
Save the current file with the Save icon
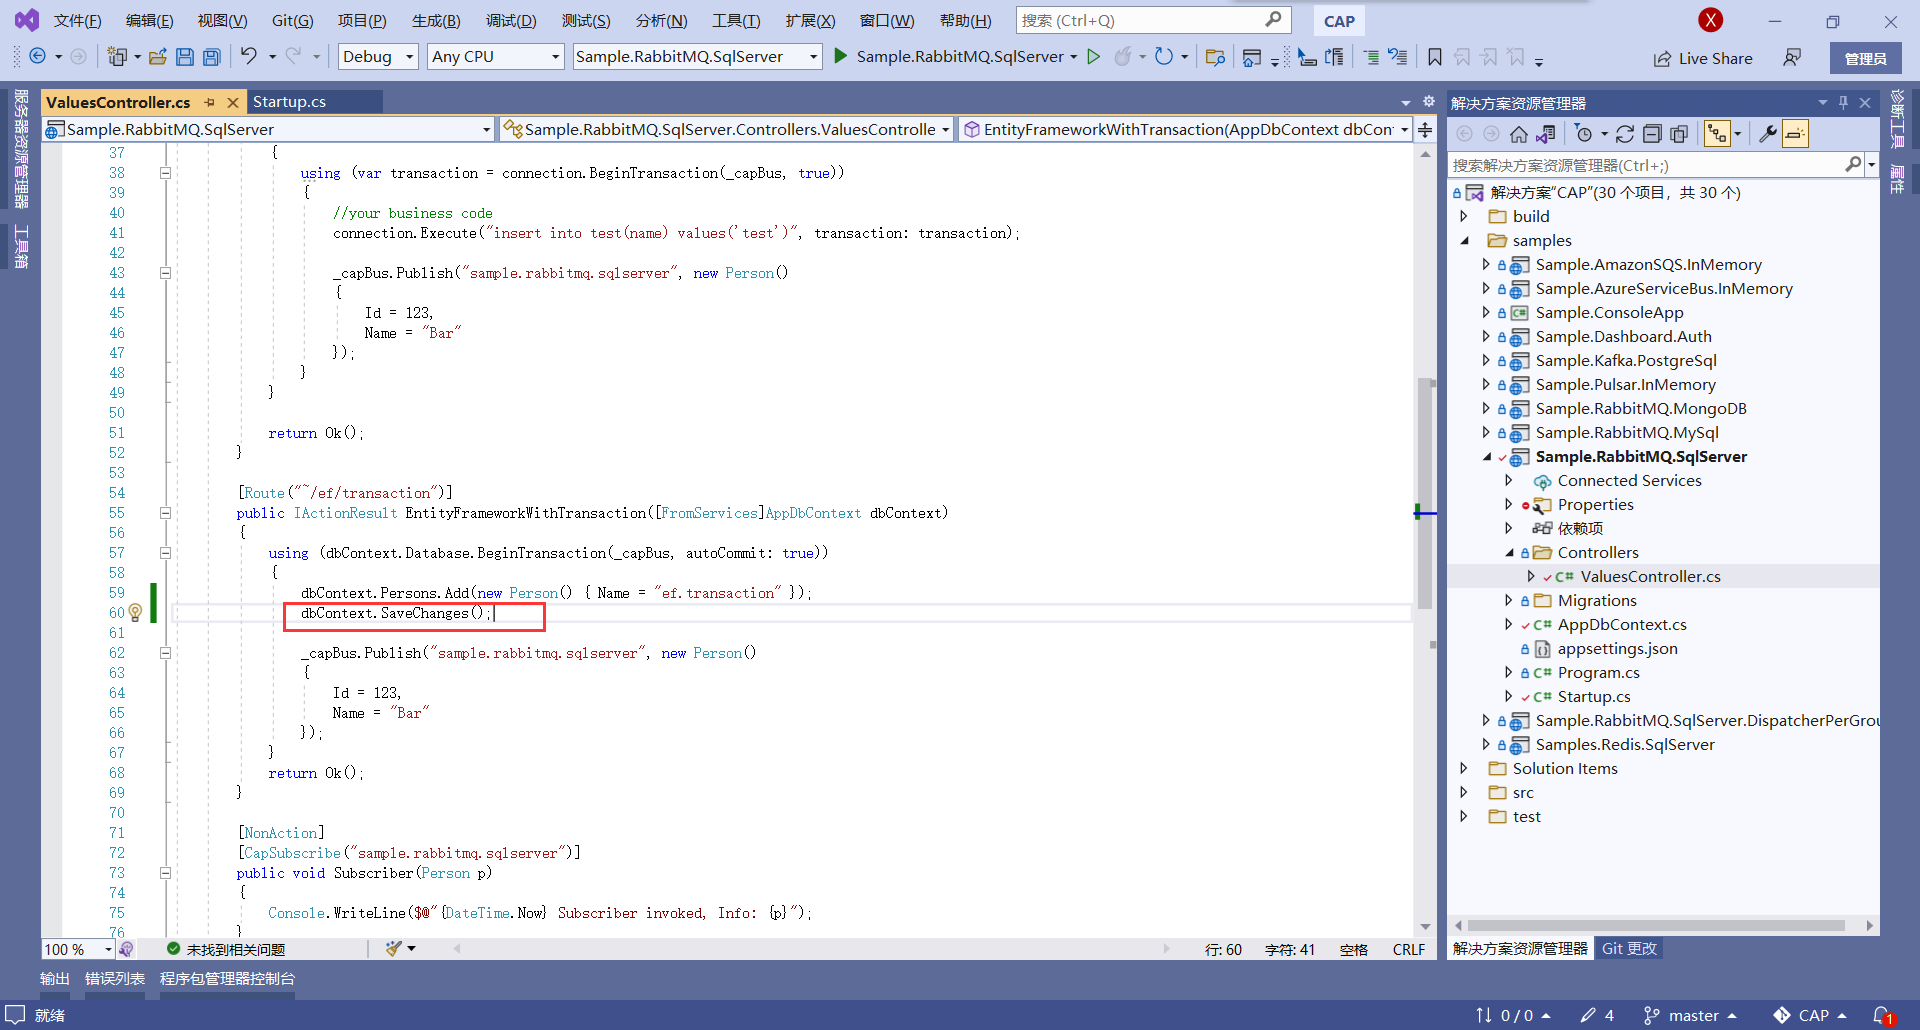tap(185, 57)
